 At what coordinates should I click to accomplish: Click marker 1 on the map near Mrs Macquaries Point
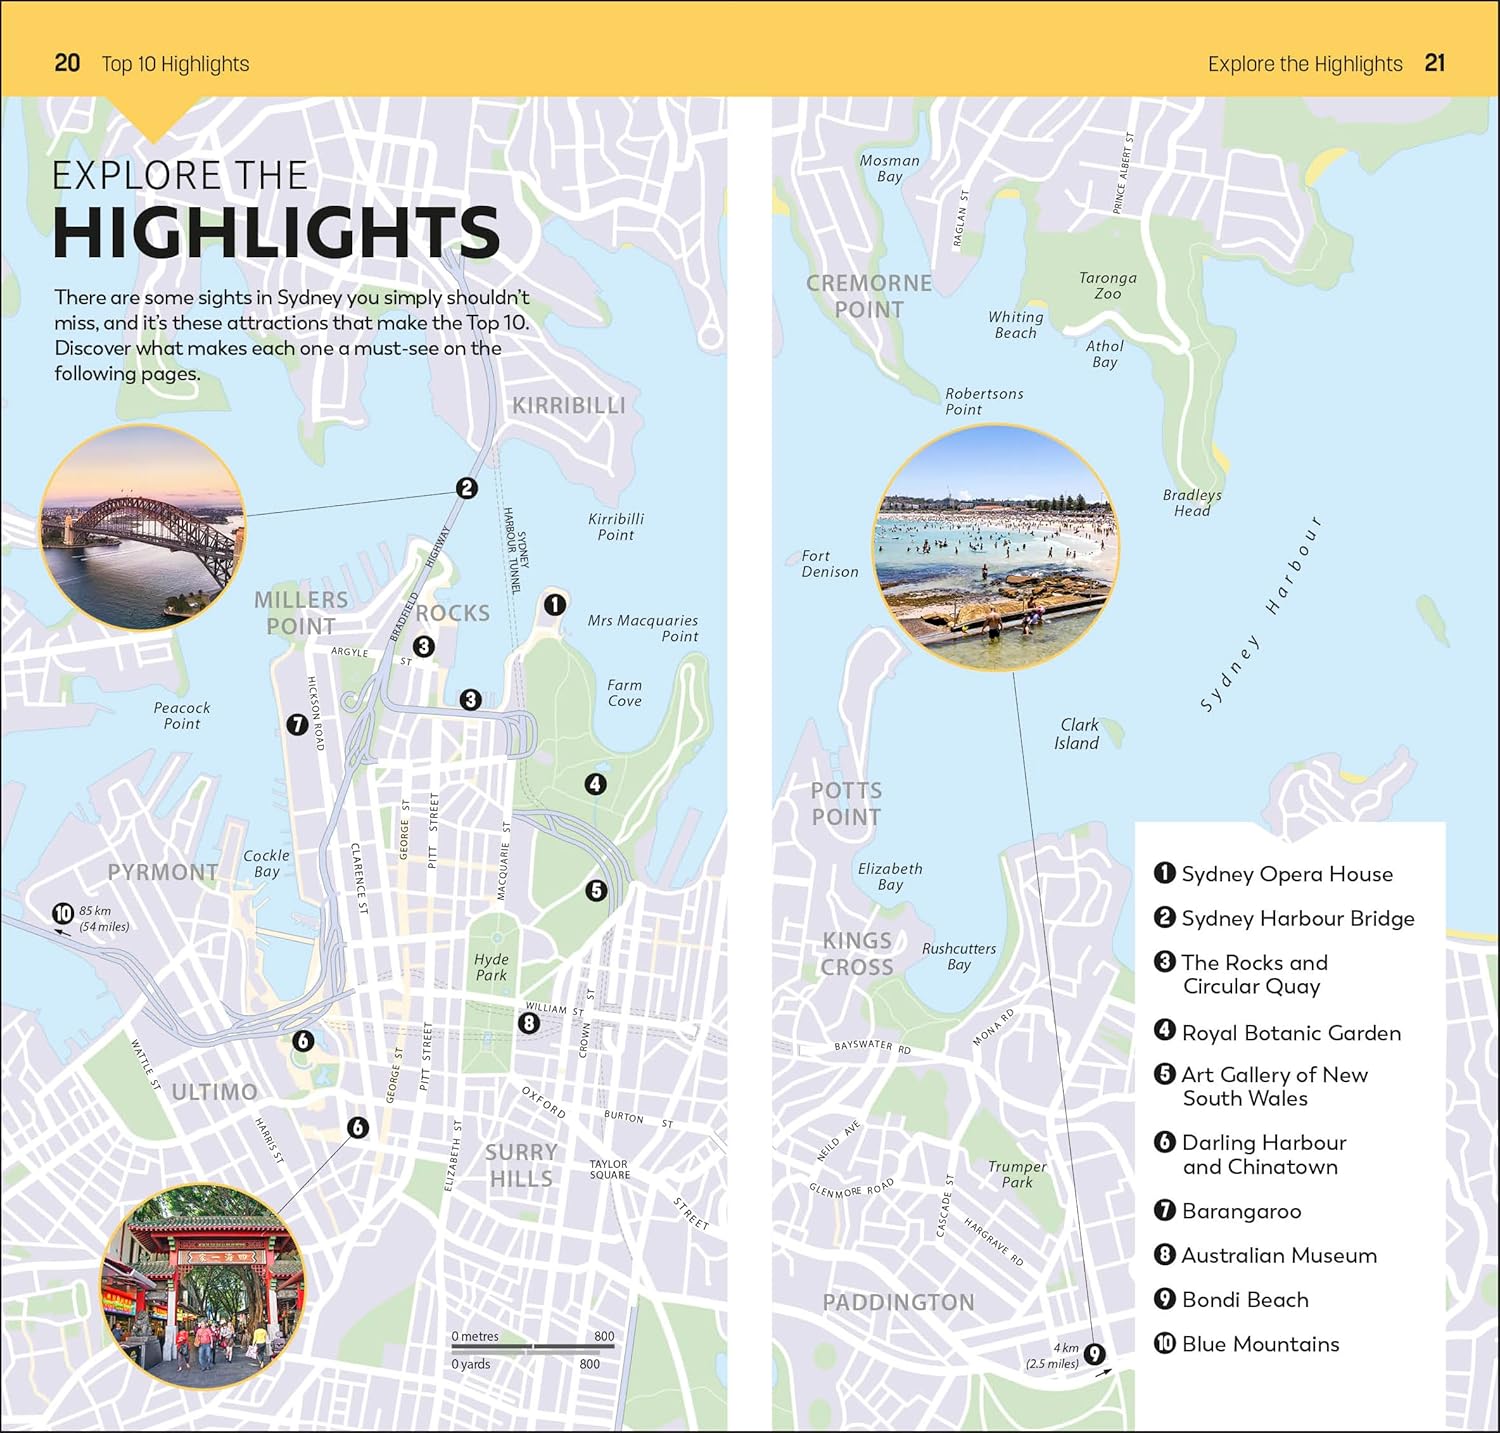coord(554,604)
